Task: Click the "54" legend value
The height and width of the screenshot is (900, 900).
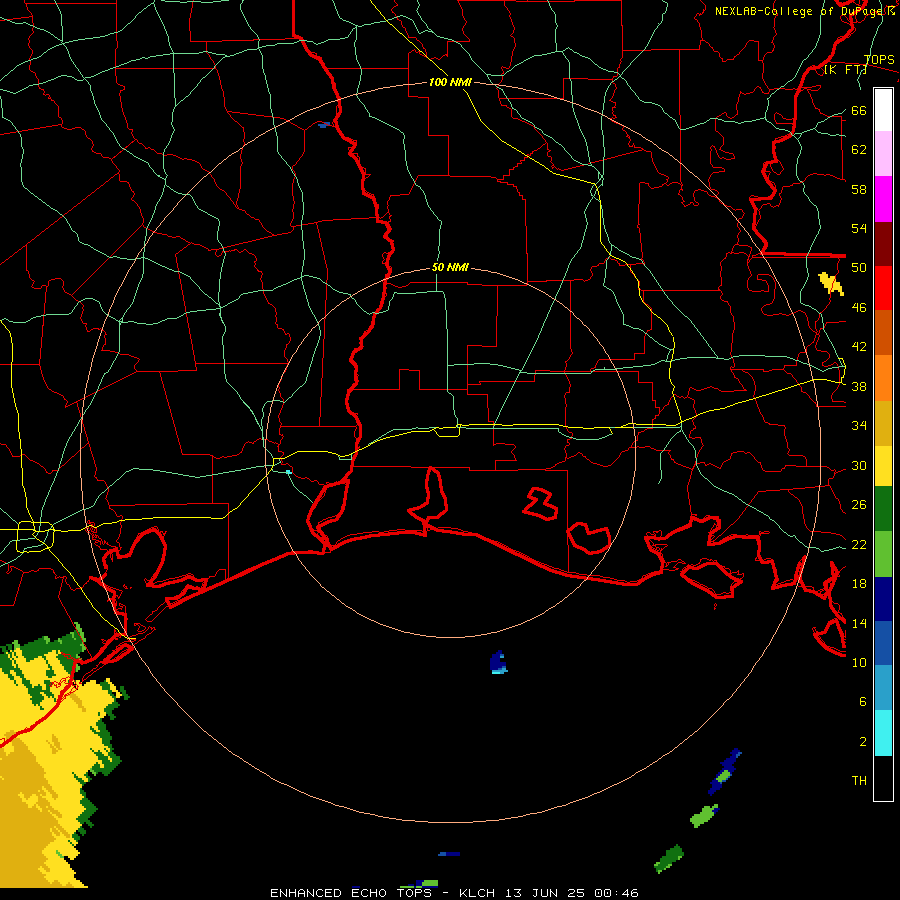Action: click(x=859, y=228)
